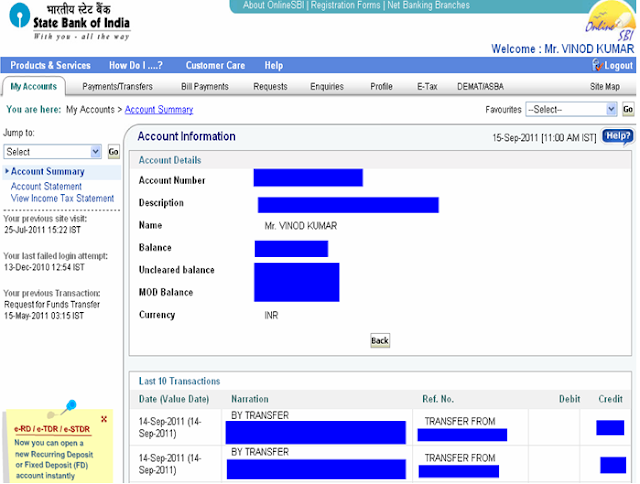Click Net Banking Branches link
Screen dimensions: 640x484
point(428,5)
